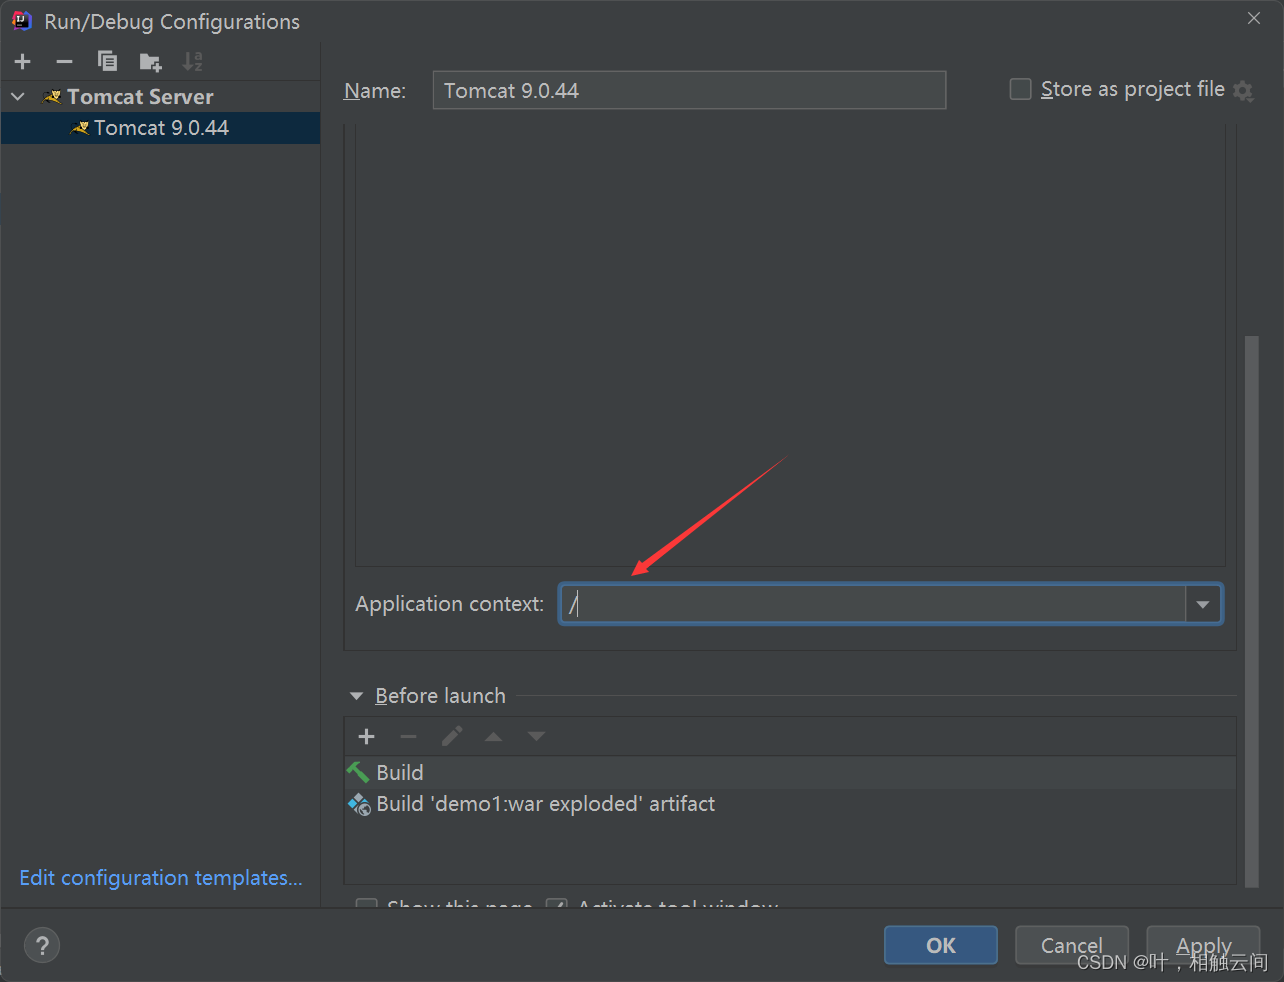
Task: Add a Before launch task
Action: coord(366,737)
